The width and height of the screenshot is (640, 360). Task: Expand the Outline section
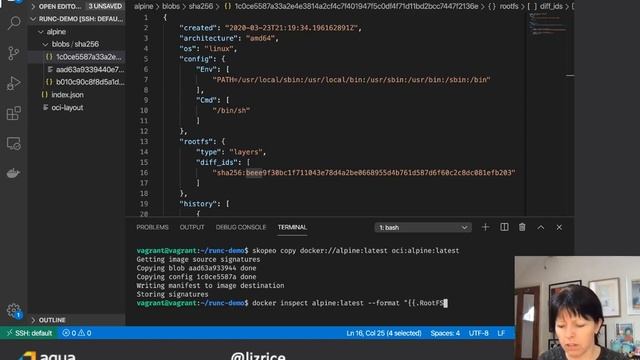pyautogui.click(x=52, y=320)
